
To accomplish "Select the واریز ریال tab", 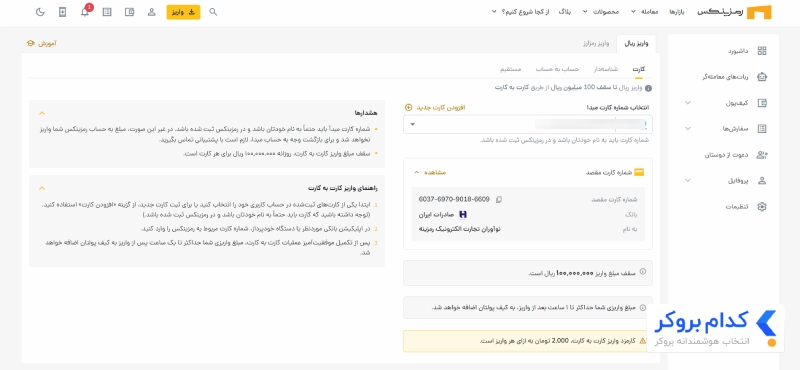I will coord(636,43).
